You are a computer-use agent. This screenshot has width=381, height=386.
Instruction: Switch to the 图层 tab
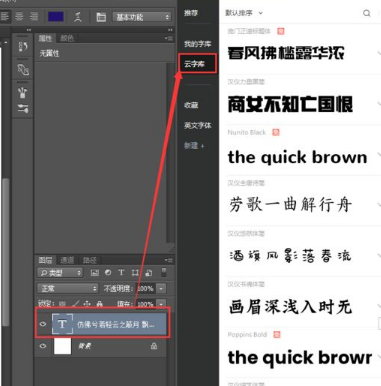click(45, 260)
